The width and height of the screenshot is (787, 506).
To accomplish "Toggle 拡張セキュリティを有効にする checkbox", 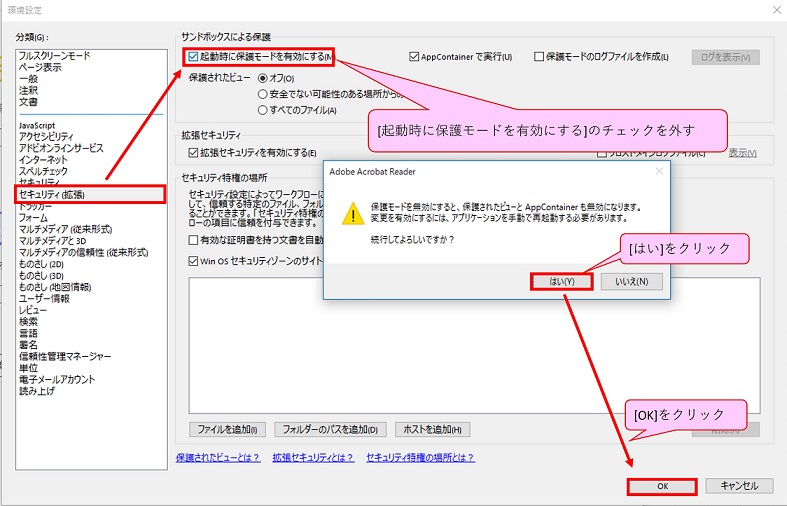I will pos(194,153).
